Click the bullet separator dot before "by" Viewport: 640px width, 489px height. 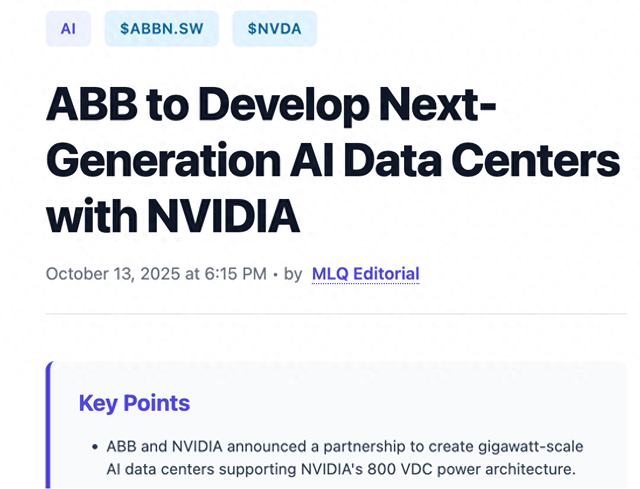[274, 273]
